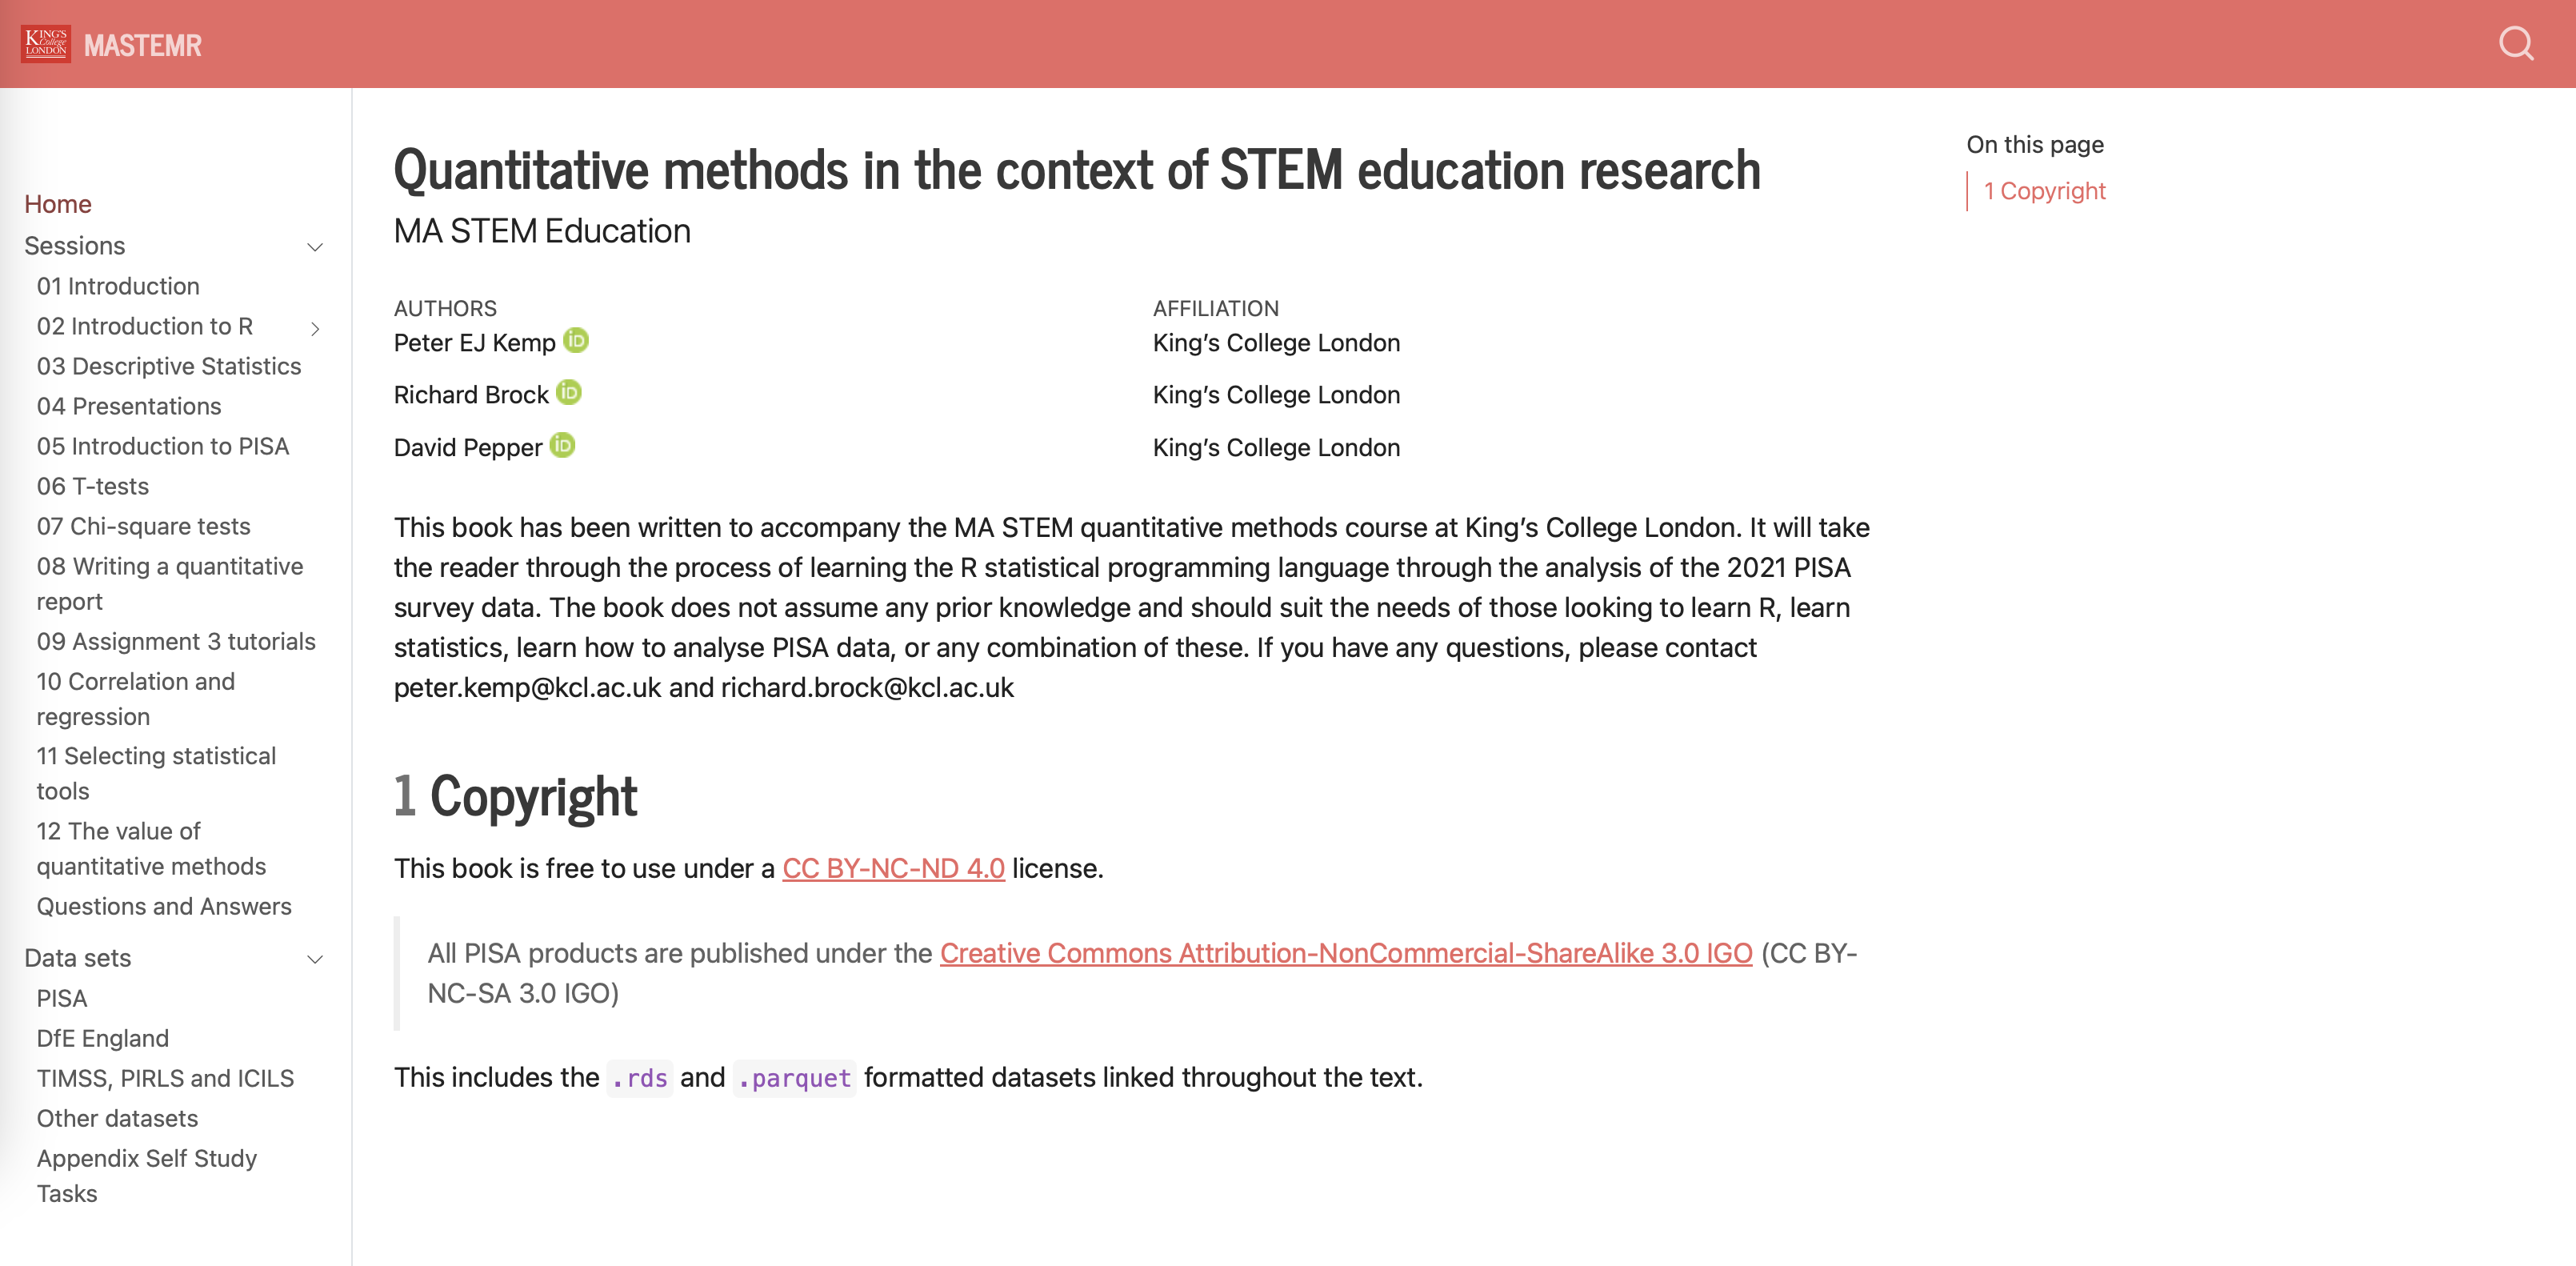
Task: Open TIMSS, PIRLS and ICILS page
Action: coord(166,1078)
